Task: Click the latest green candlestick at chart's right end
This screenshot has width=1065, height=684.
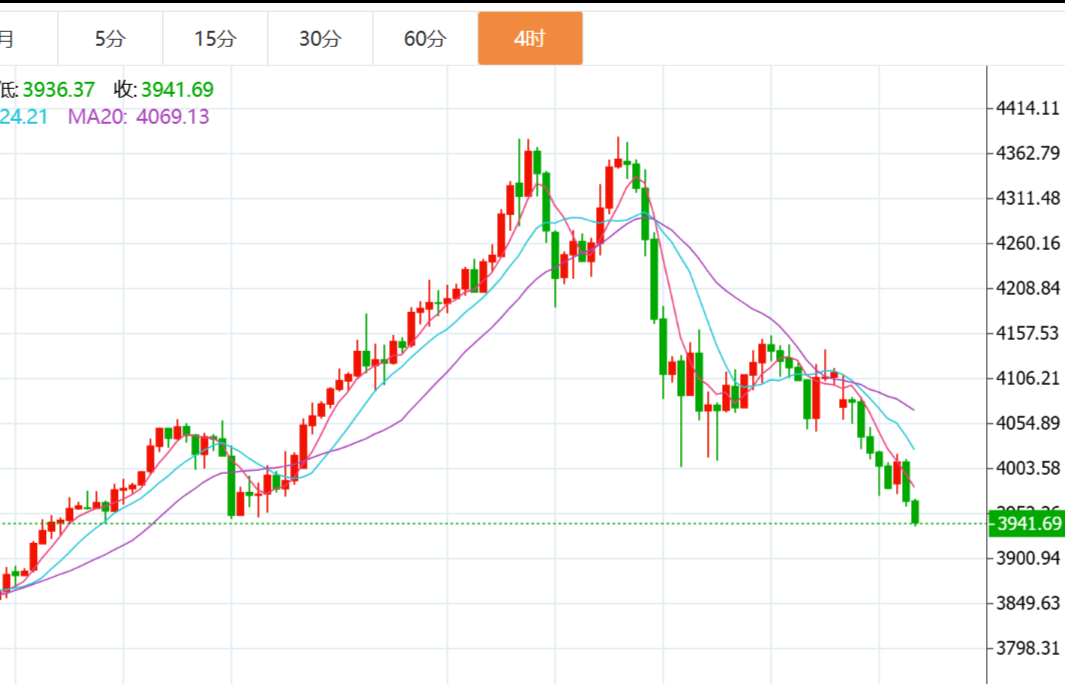Action: tap(916, 511)
